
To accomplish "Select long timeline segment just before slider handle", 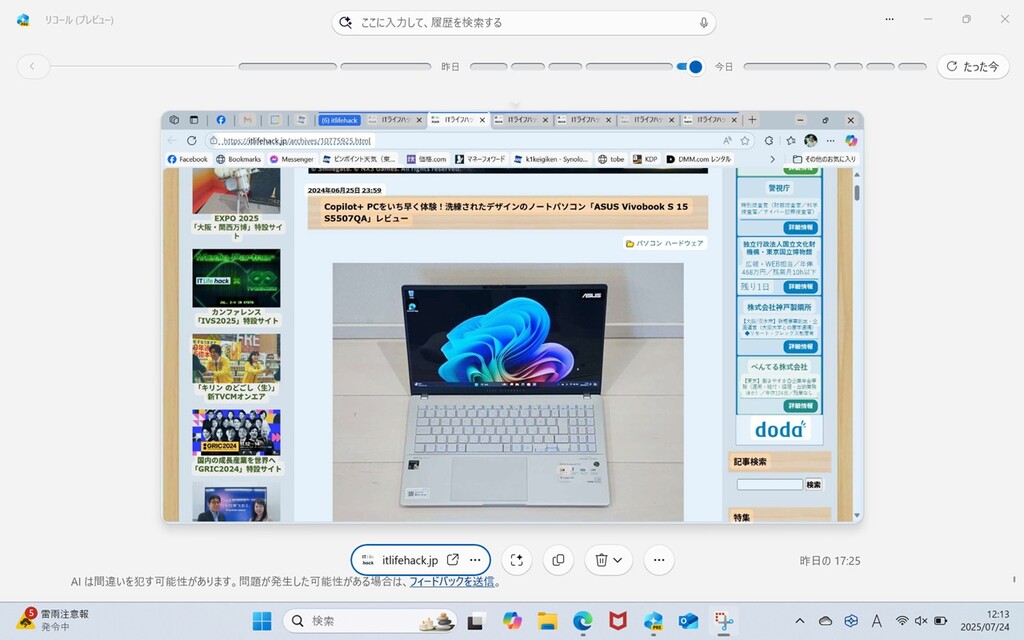I will (629, 67).
